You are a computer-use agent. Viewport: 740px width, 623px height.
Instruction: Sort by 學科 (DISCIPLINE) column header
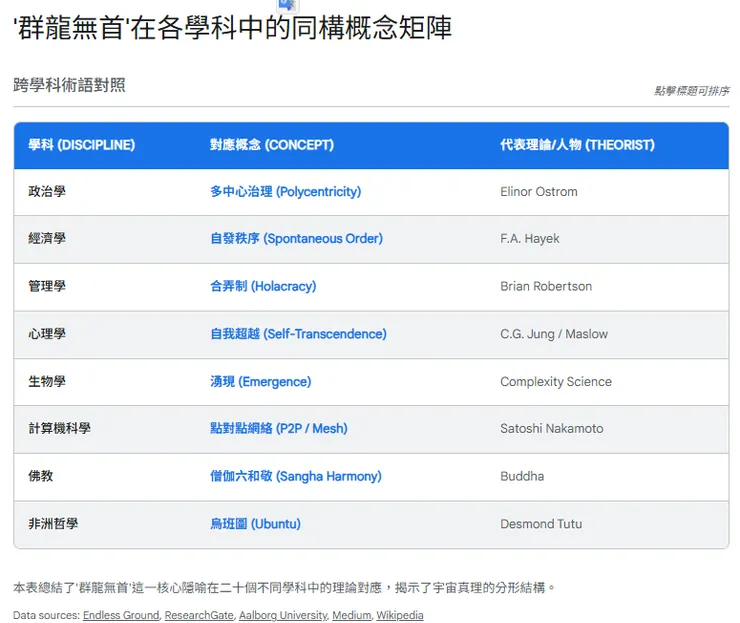pyautogui.click(x=82, y=145)
